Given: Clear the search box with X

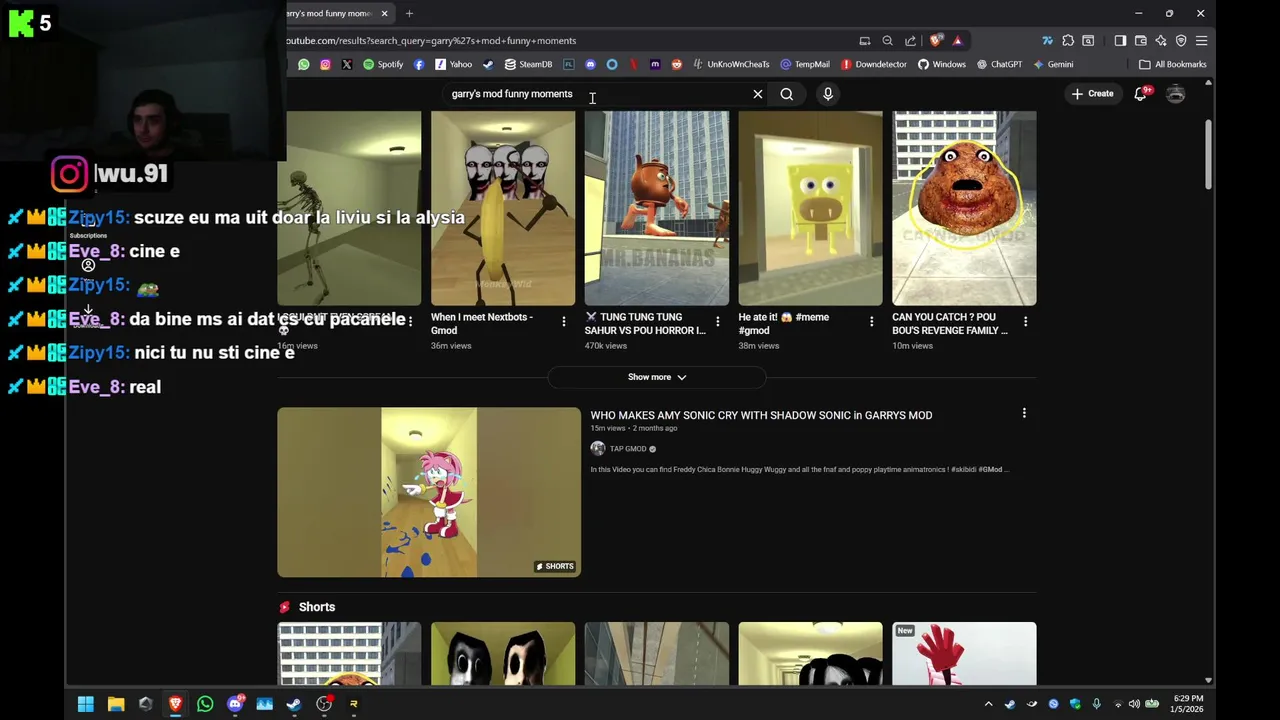Looking at the screenshot, I should click(x=758, y=94).
